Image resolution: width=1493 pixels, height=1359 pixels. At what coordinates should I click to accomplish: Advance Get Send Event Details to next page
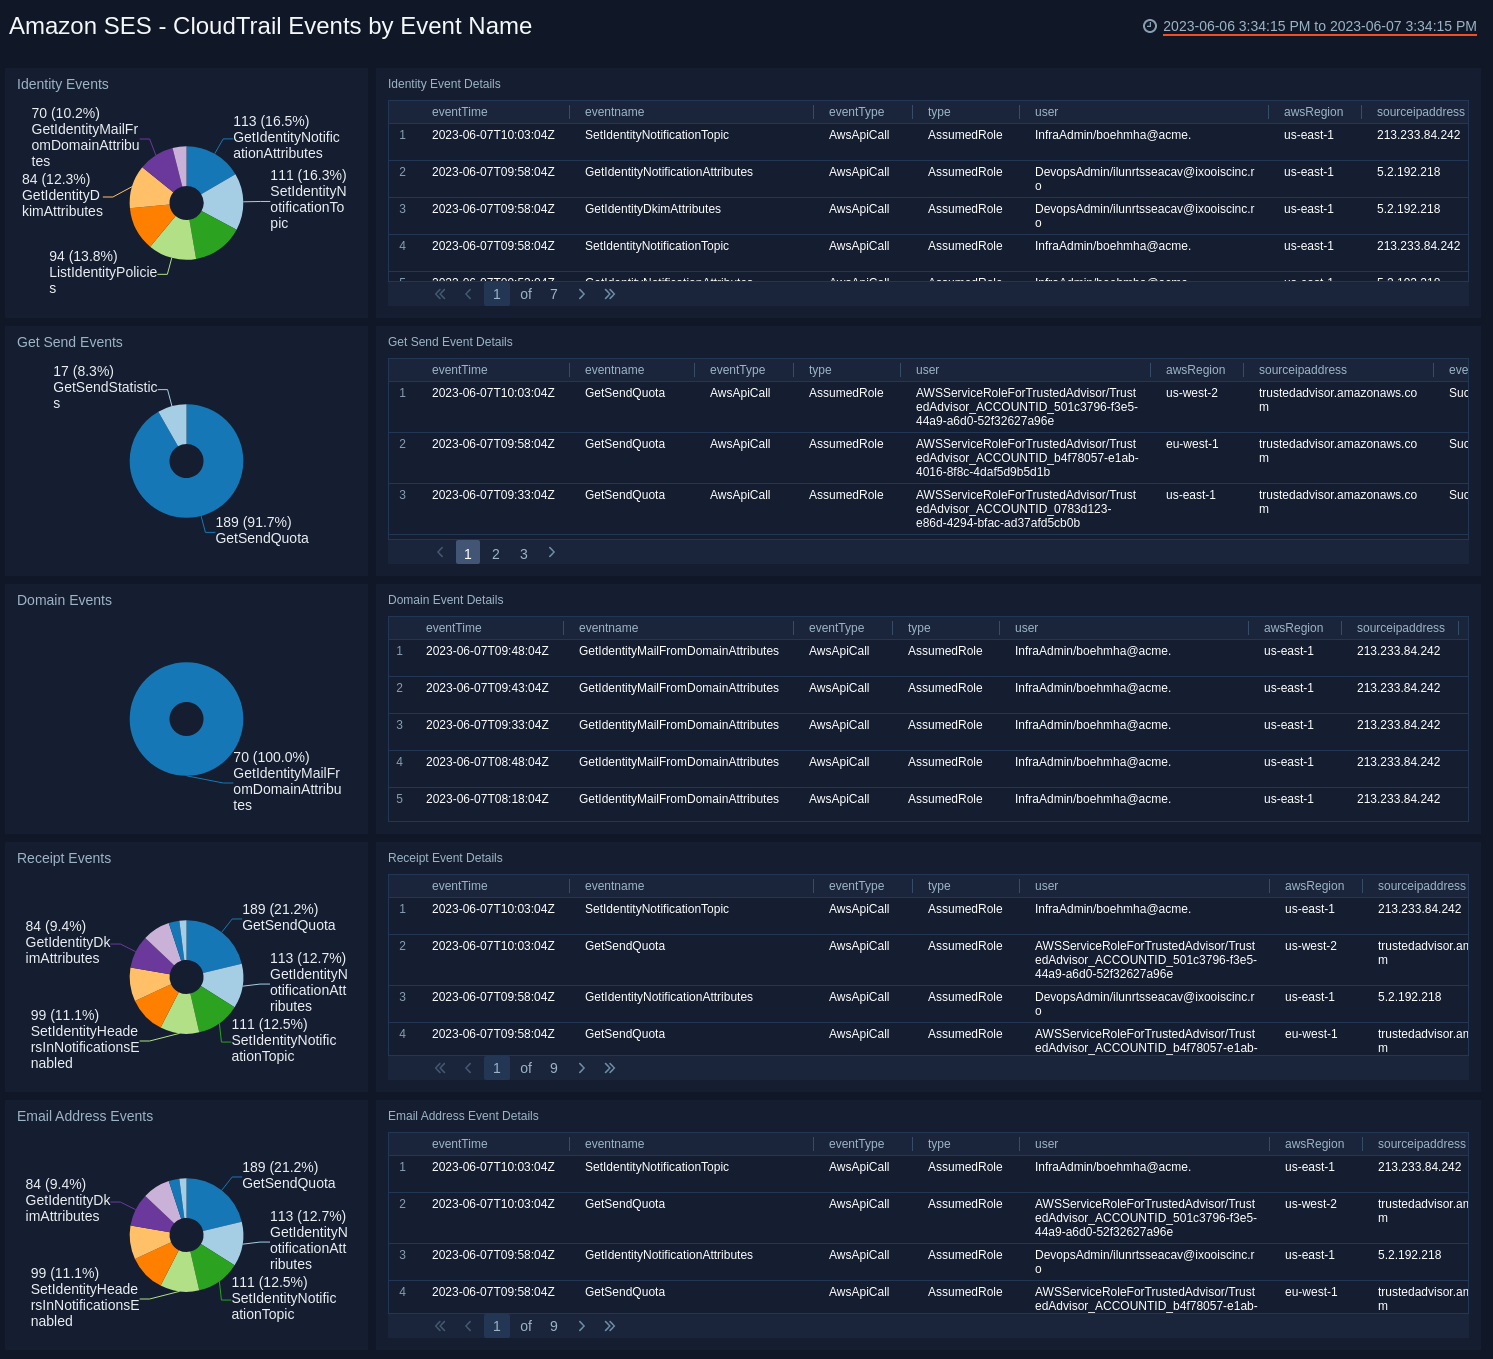pyautogui.click(x=551, y=552)
